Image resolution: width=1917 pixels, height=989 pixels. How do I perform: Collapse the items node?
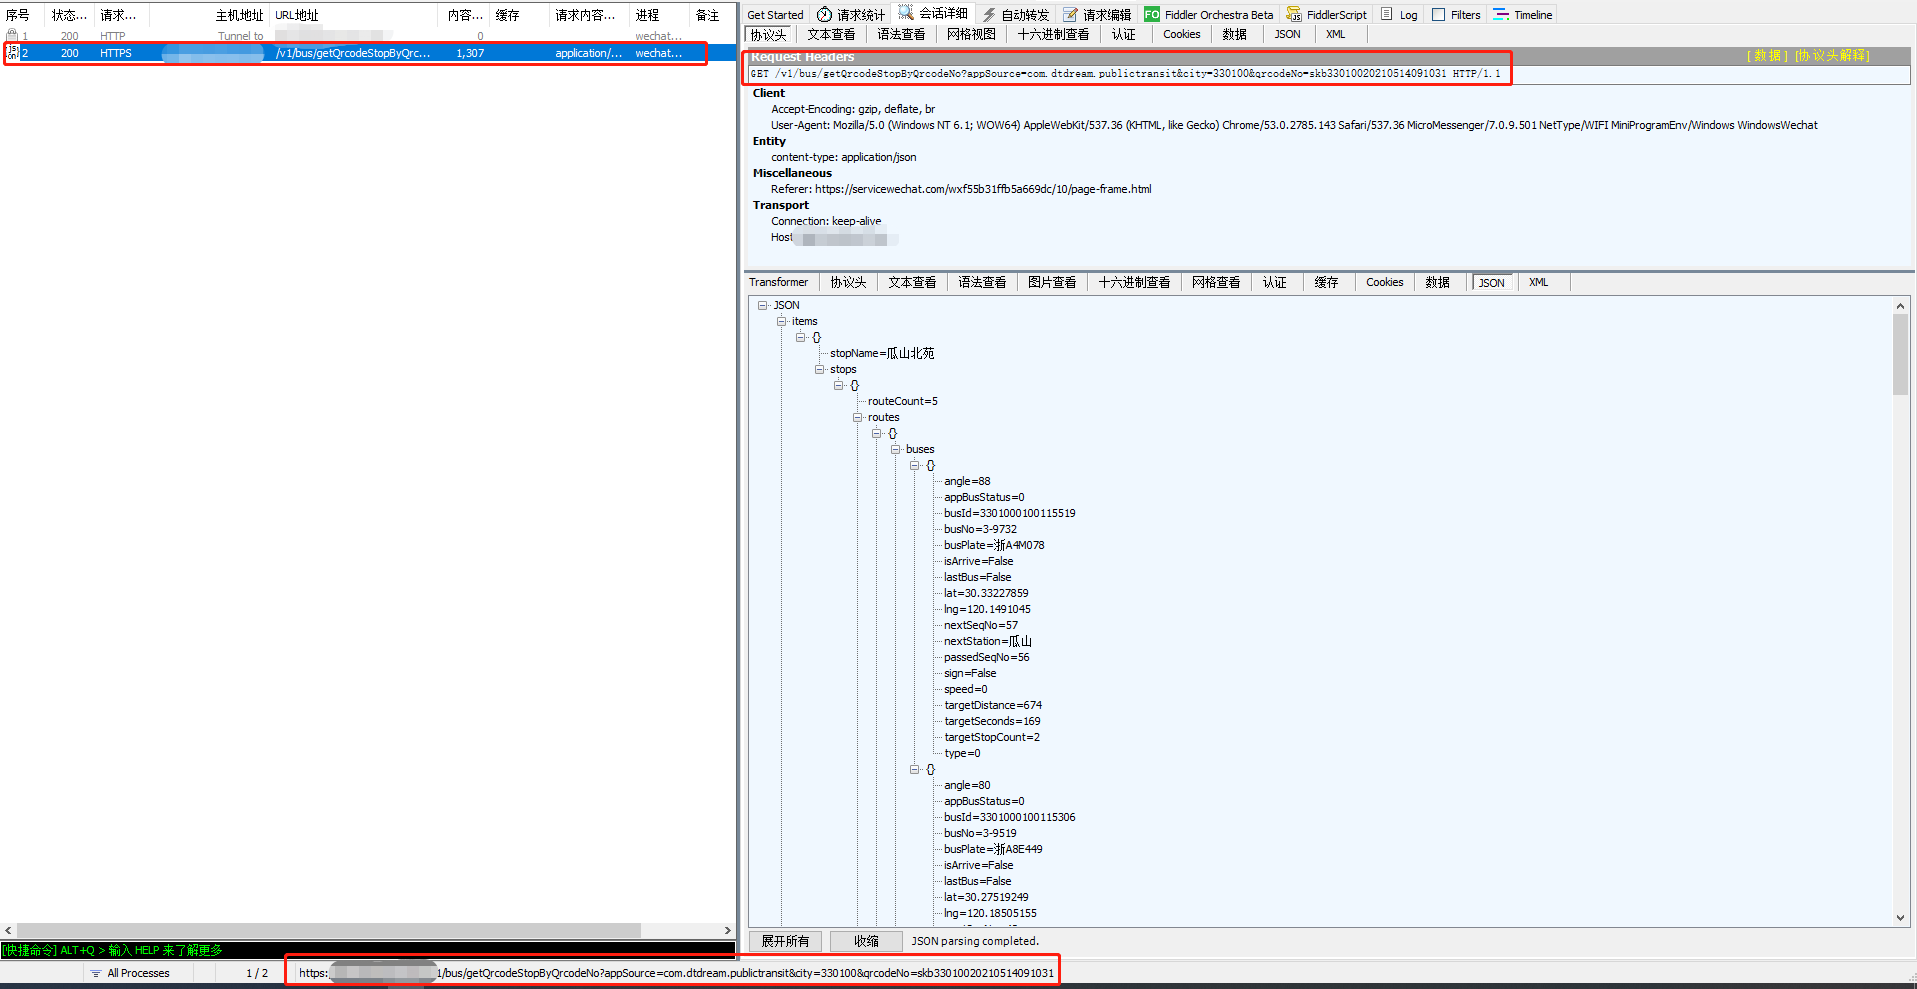coord(781,321)
